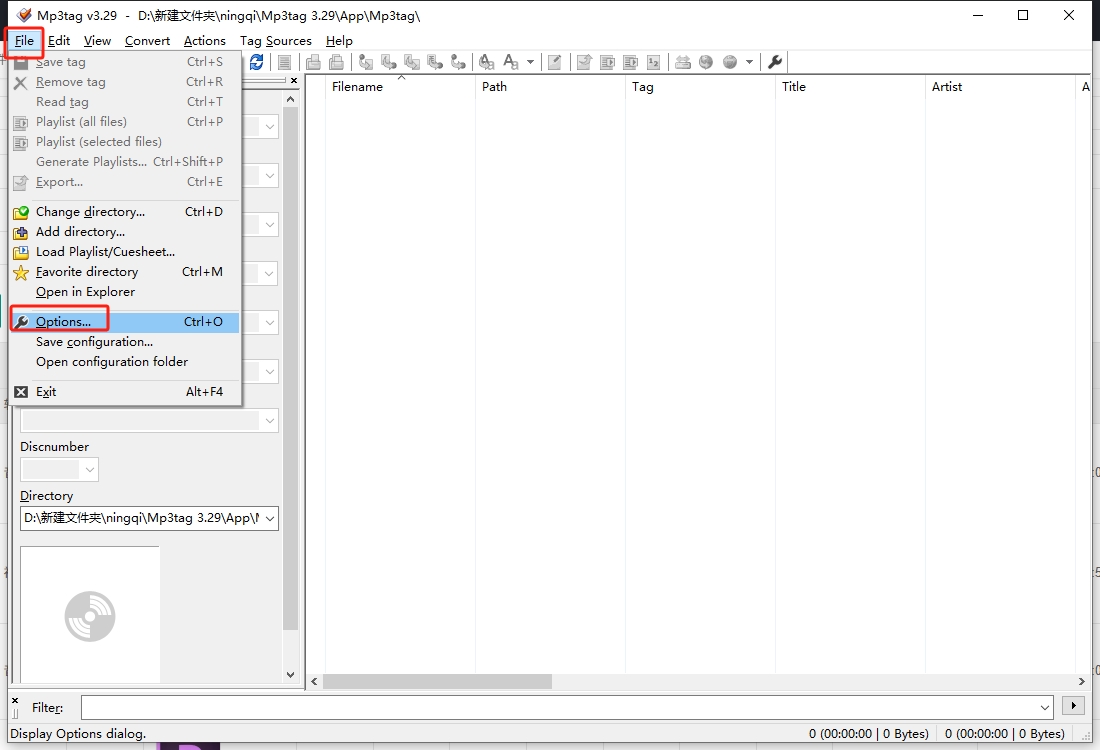Image resolution: width=1100 pixels, height=750 pixels.
Task: Click the Export toolbar icon
Action: pyautogui.click(x=584, y=62)
